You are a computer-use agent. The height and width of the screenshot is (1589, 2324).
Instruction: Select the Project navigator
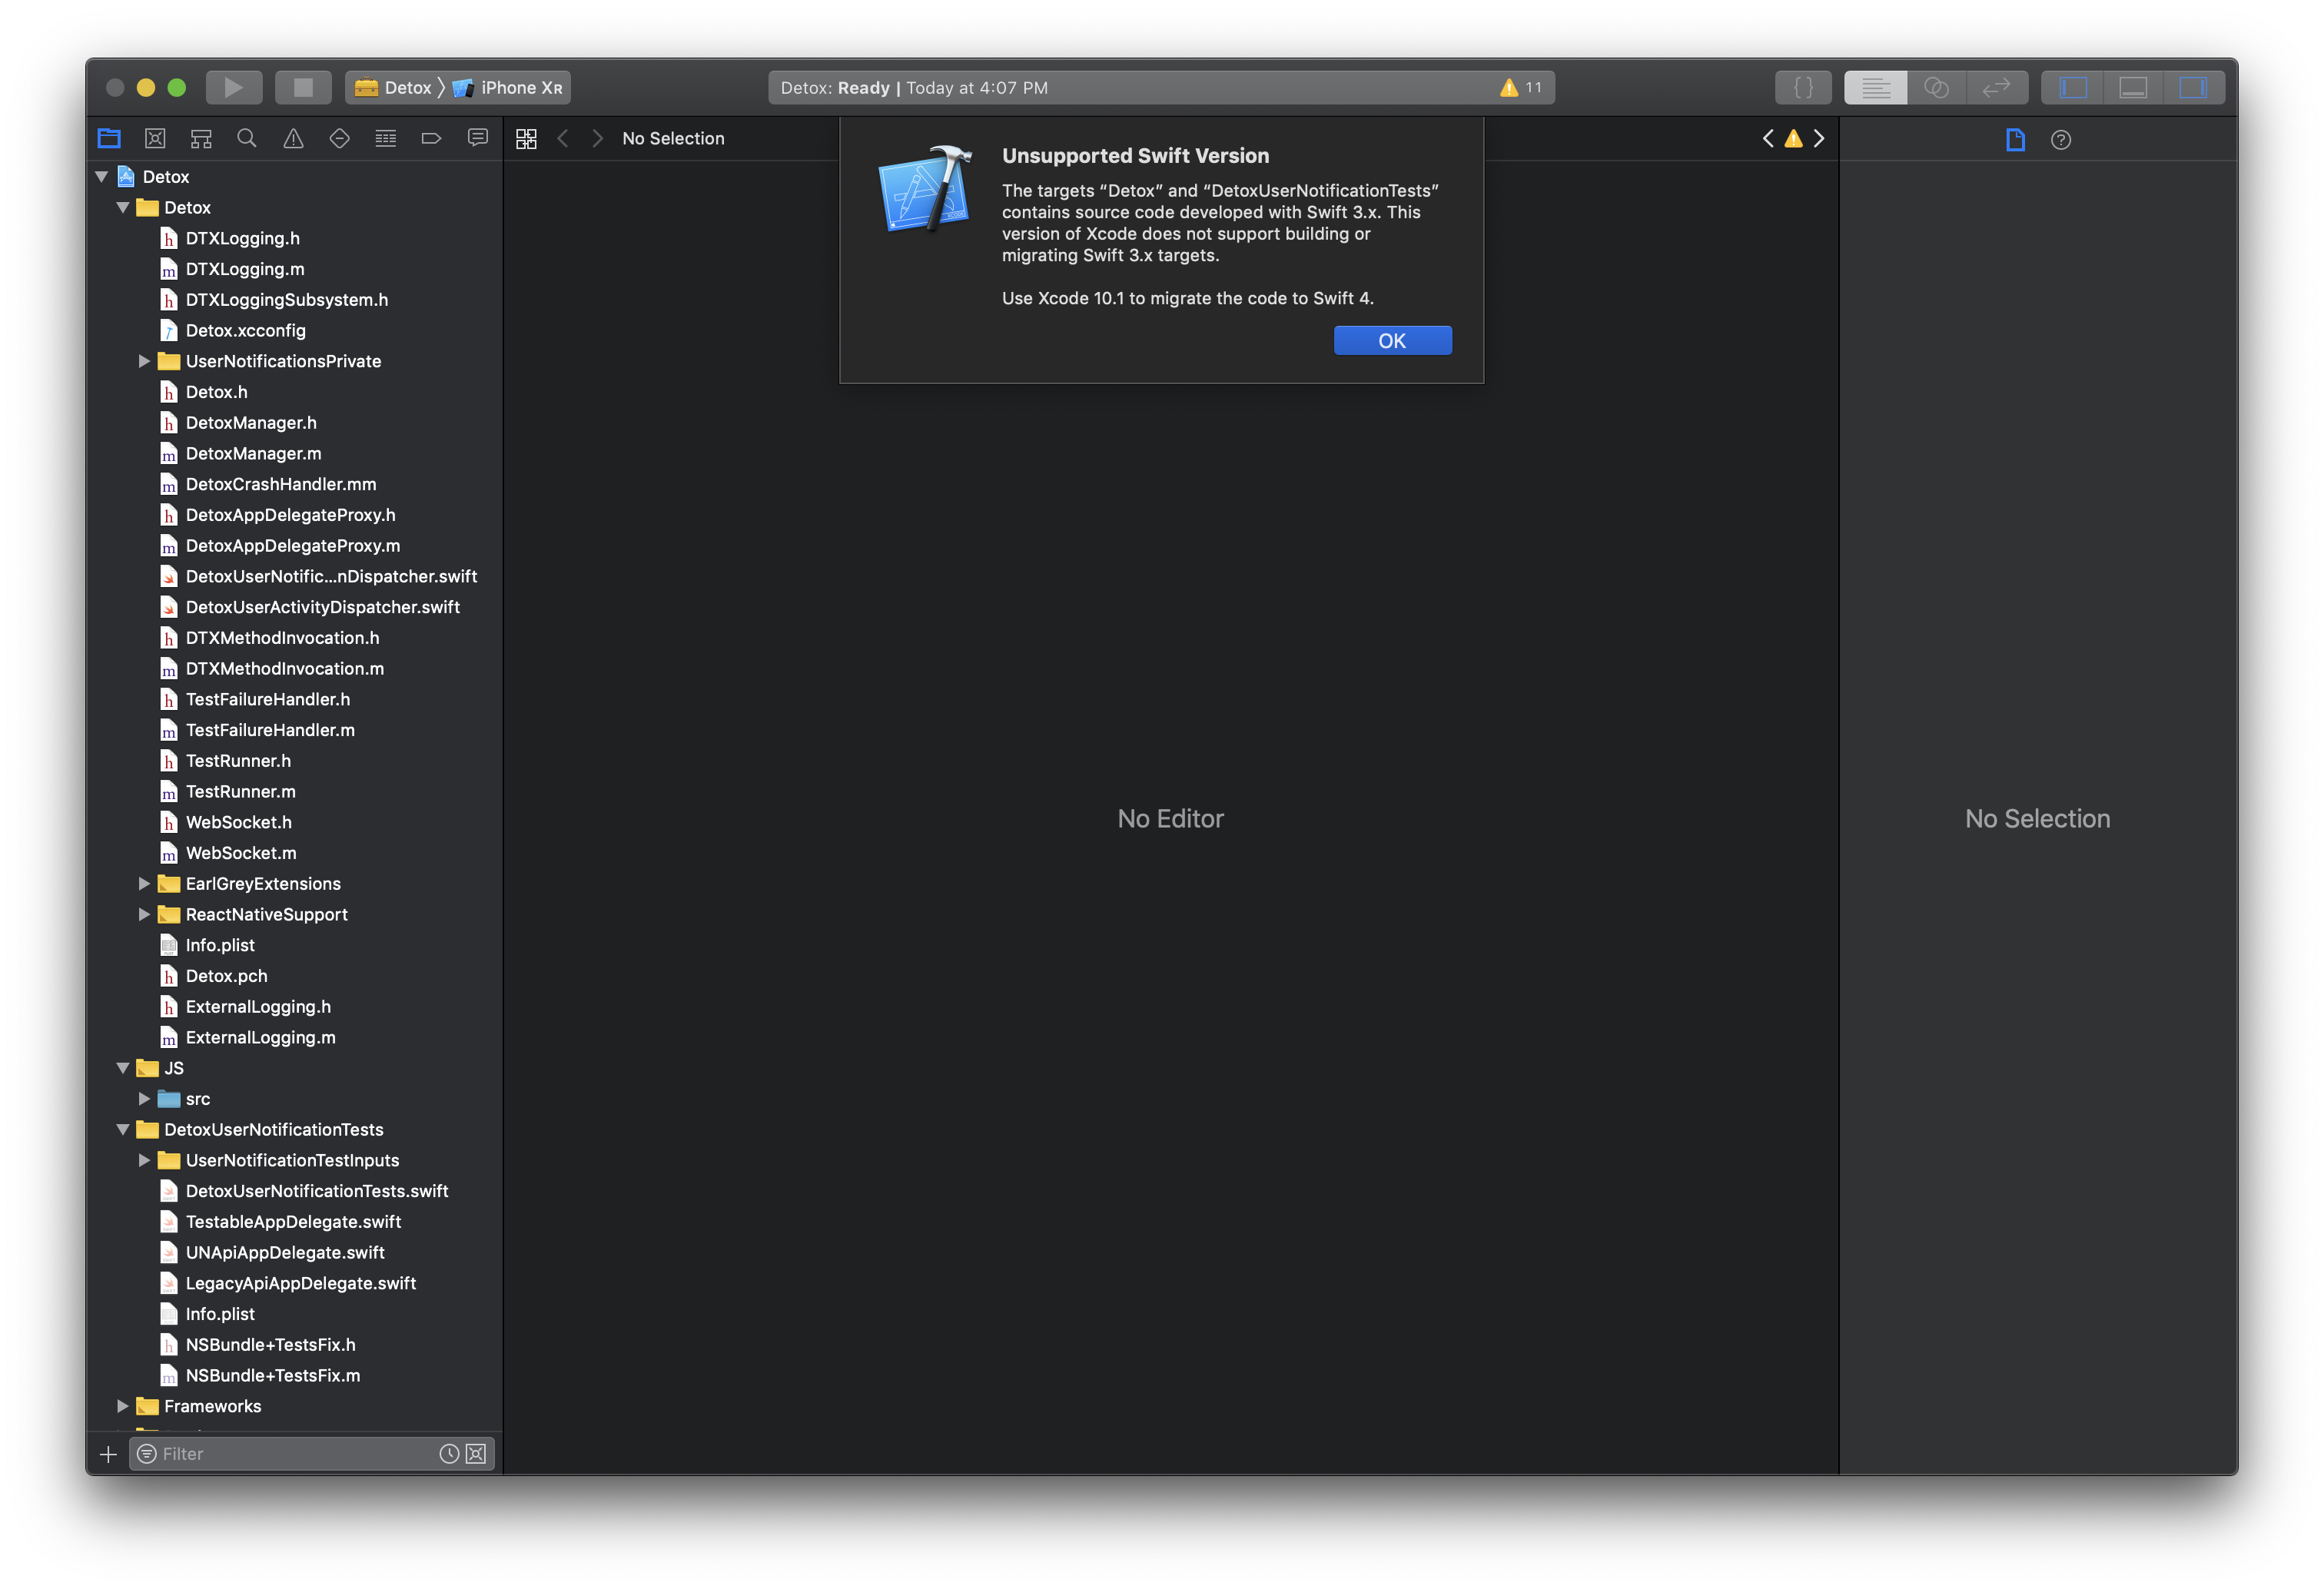point(108,138)
